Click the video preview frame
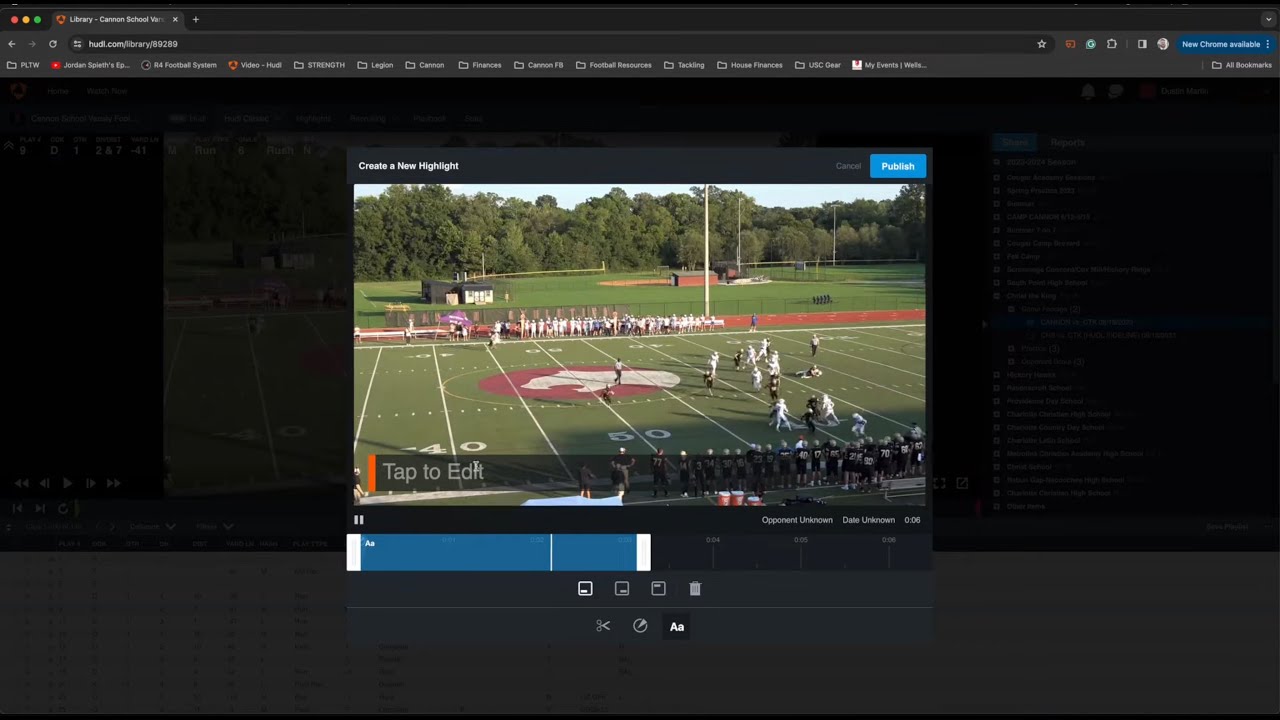Screen dimensions: 1280x720 pyautogui.click(x=640, y=345)
